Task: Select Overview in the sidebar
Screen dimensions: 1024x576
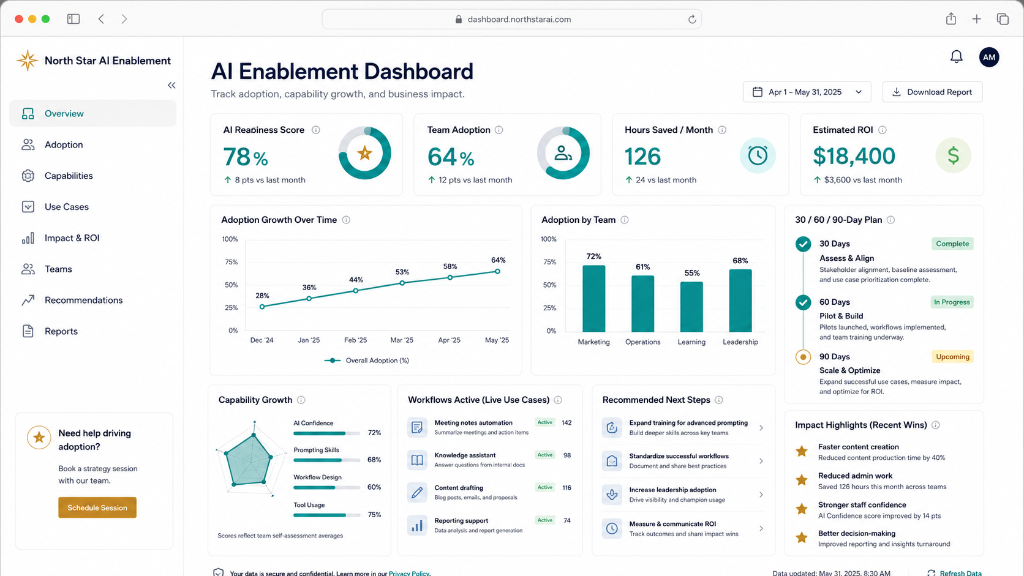Action: [93, 114]
